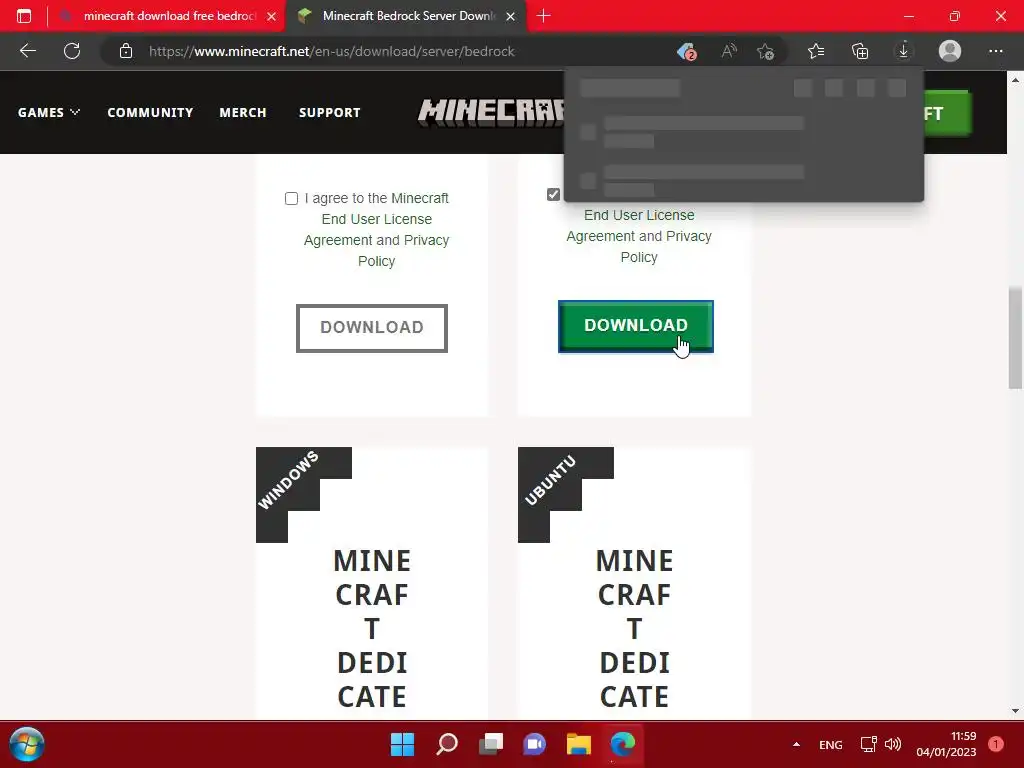The width and height of the screenshot is (1024, 768).
Task: Open the left End User License Agreement link
Action: point(376,230)
